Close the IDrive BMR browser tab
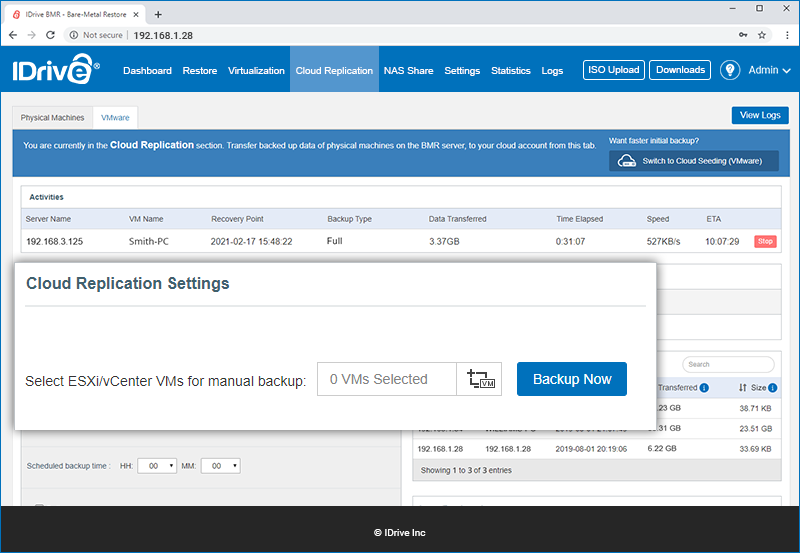Image resolution: width=800 pixels, height=553 pixels. pos(136,14)
